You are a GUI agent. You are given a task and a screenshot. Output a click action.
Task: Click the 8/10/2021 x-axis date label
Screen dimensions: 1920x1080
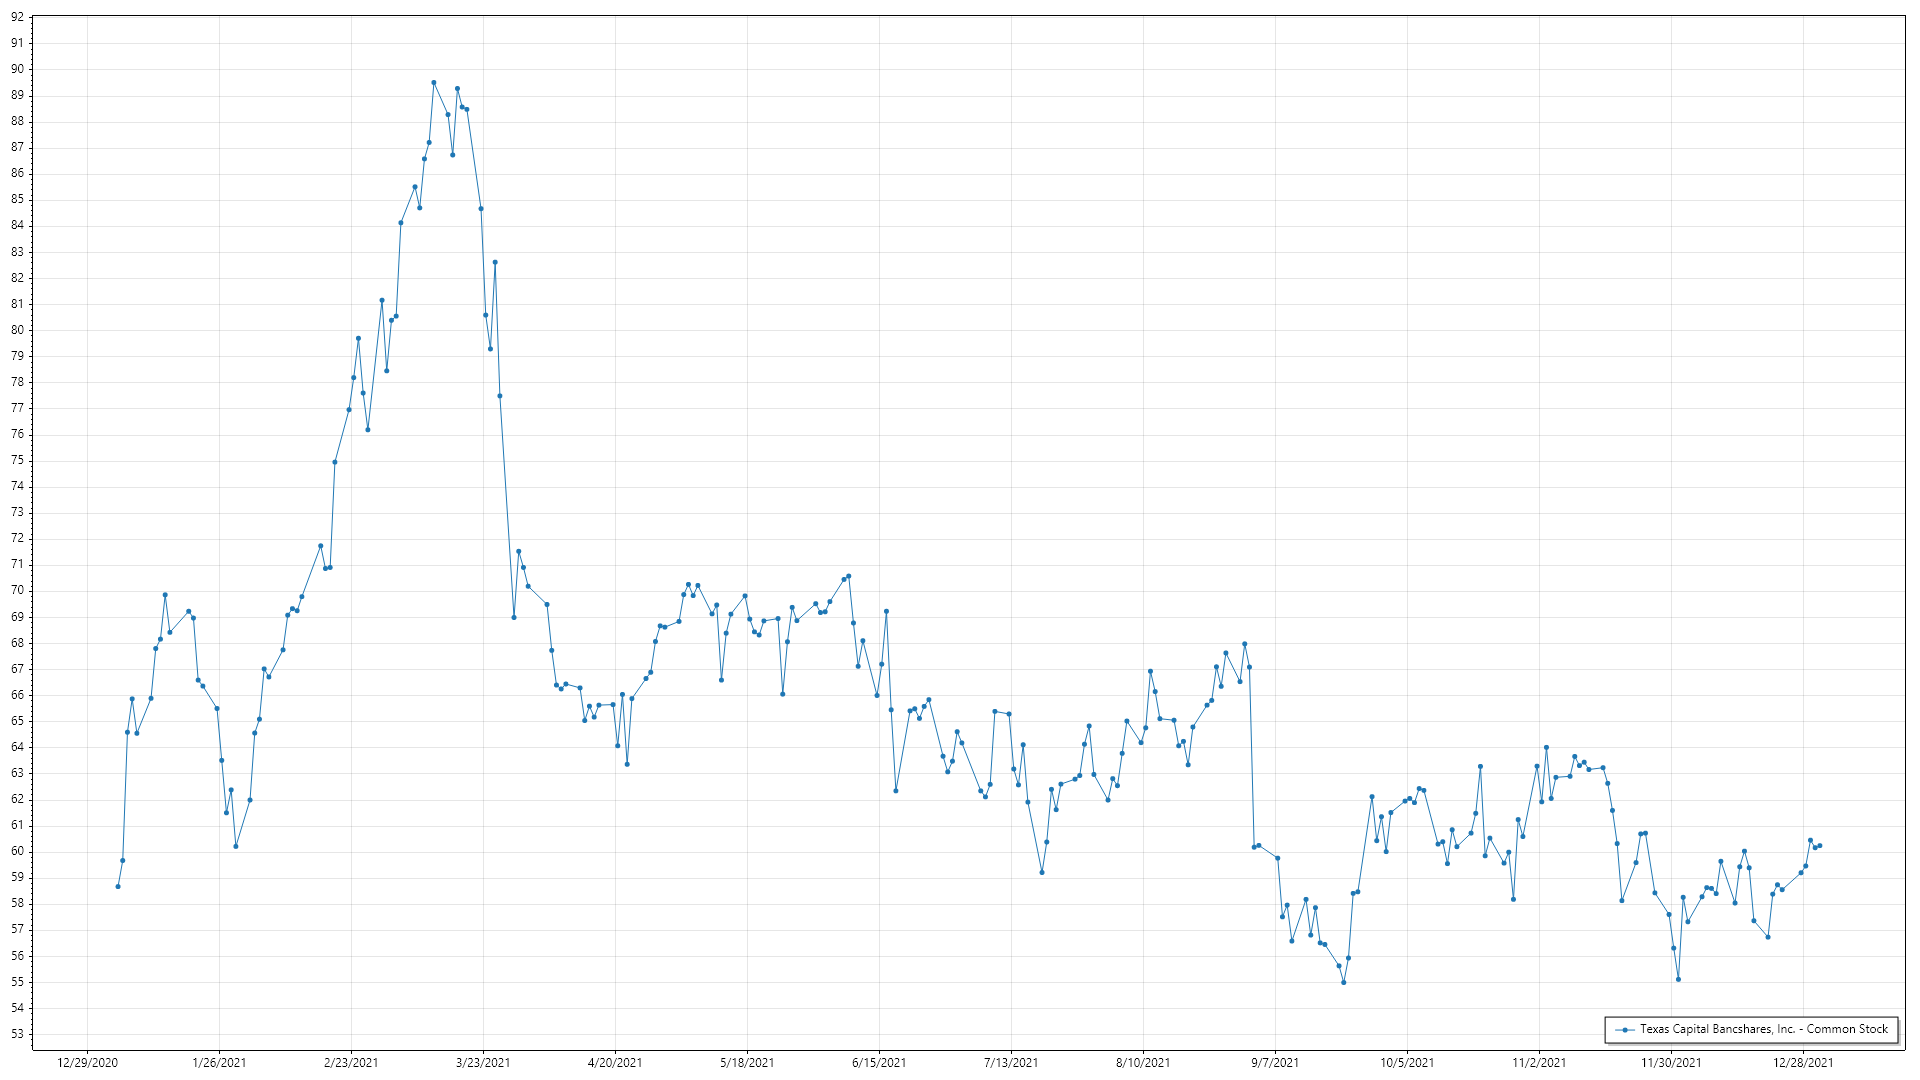tap(1143, 1063)
